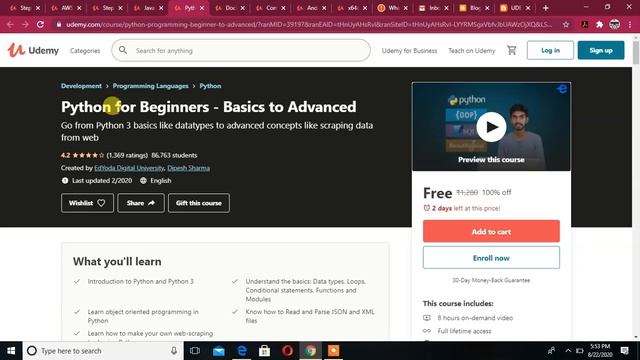640x360 pixels.
Task: Click the orange app icon on the taskbar
Action: pos(333,351)
